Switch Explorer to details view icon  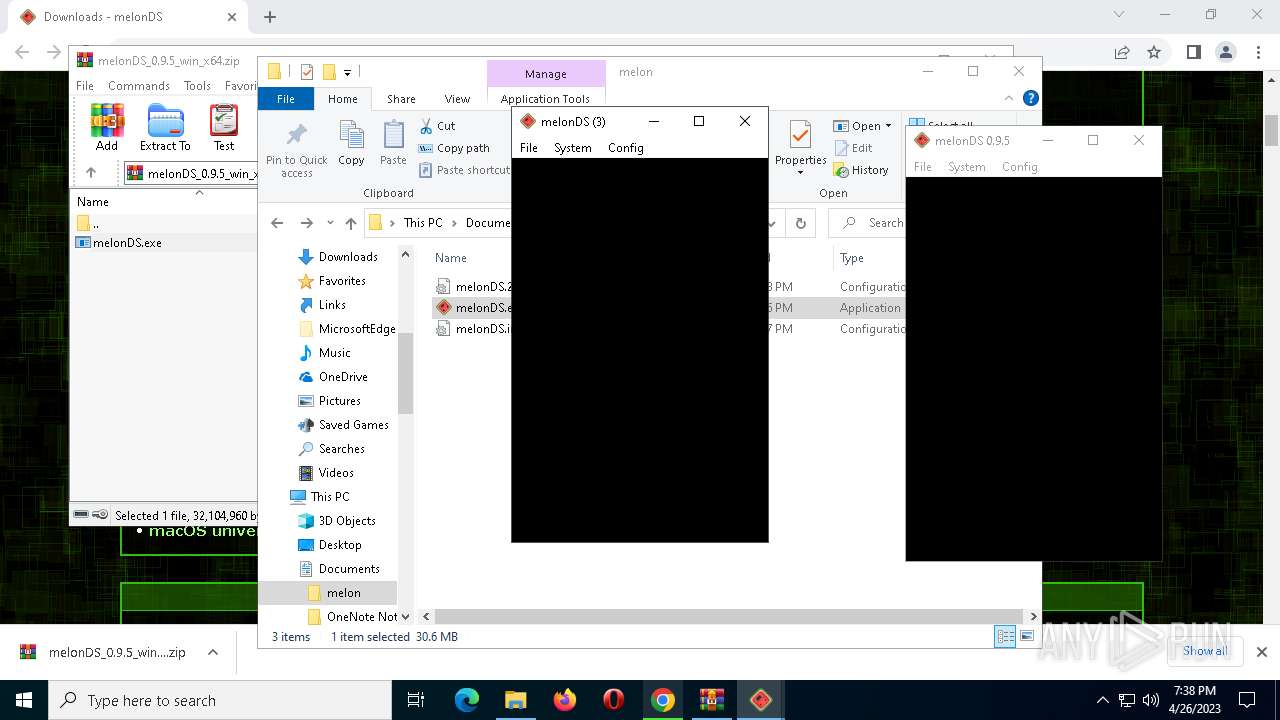(x=1005, y=637)
